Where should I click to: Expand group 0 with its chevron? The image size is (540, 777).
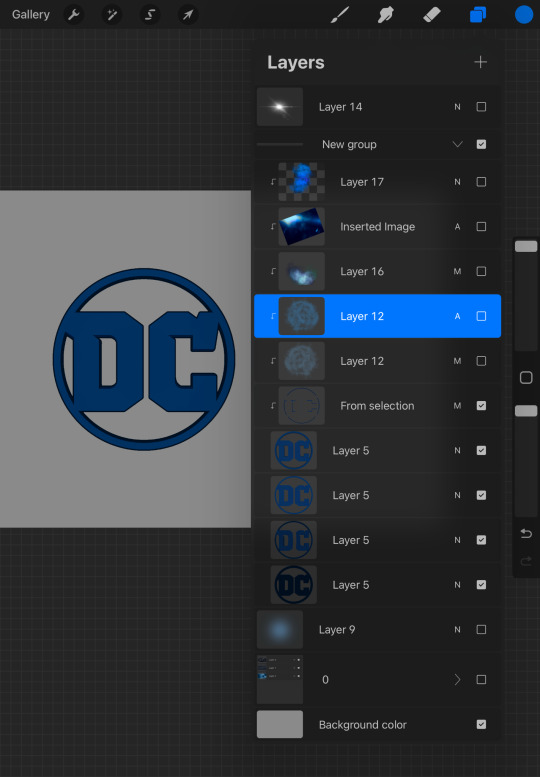point(457,679)
